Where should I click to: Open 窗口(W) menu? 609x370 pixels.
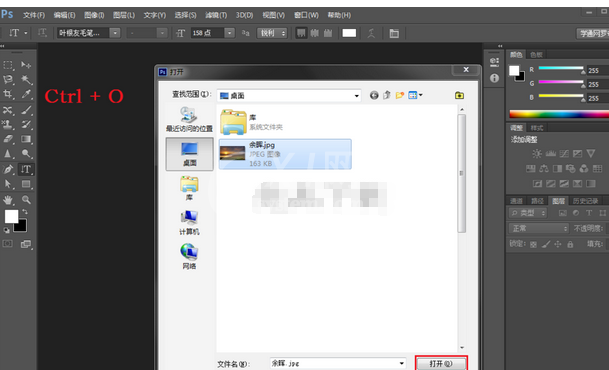(306, 15)
